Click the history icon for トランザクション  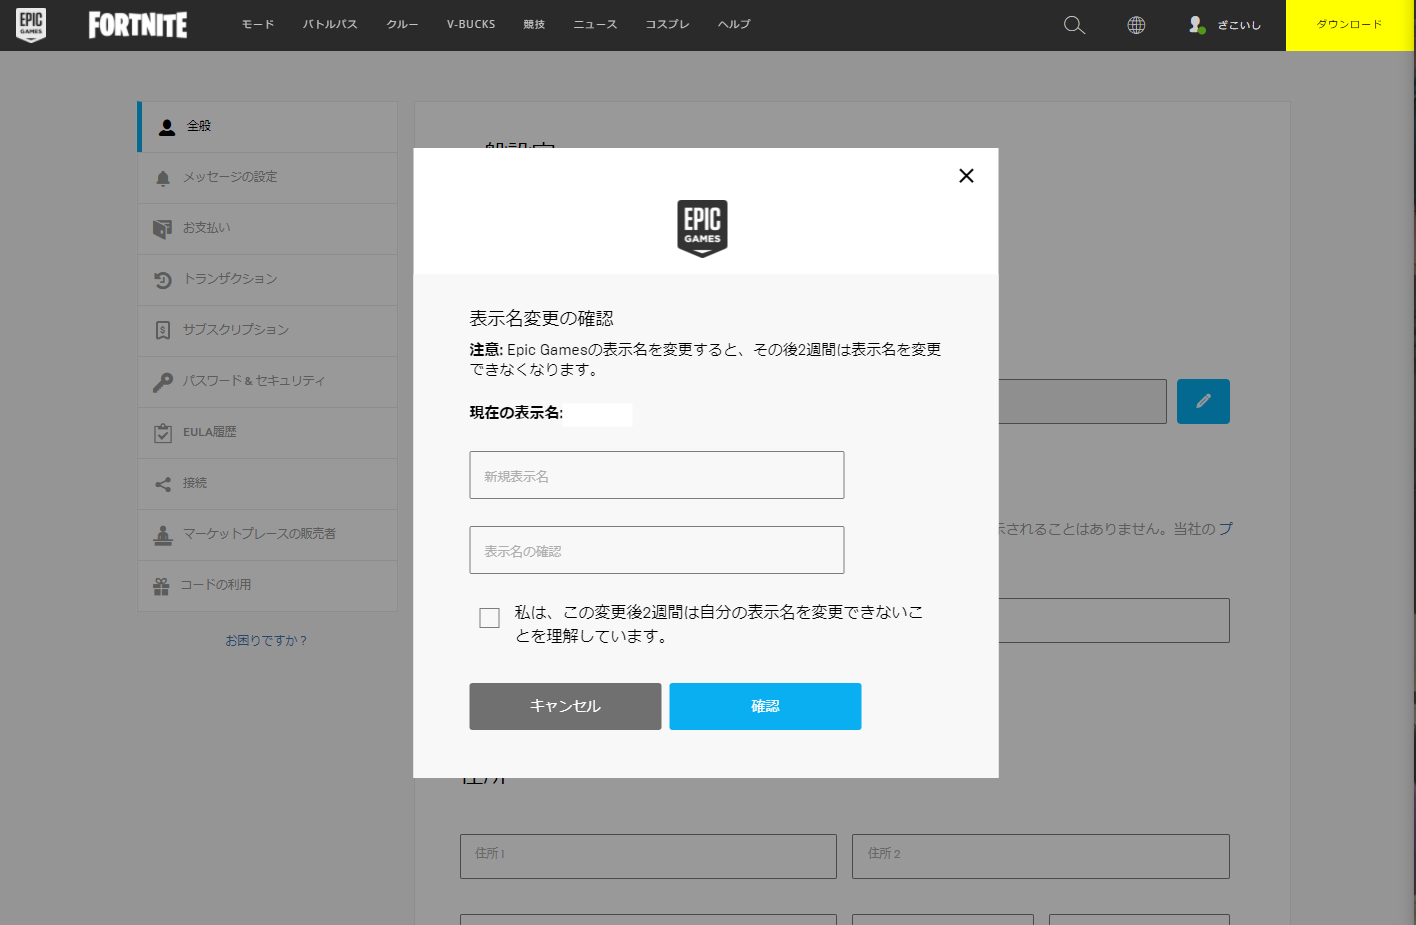click(x=163, y=280)
